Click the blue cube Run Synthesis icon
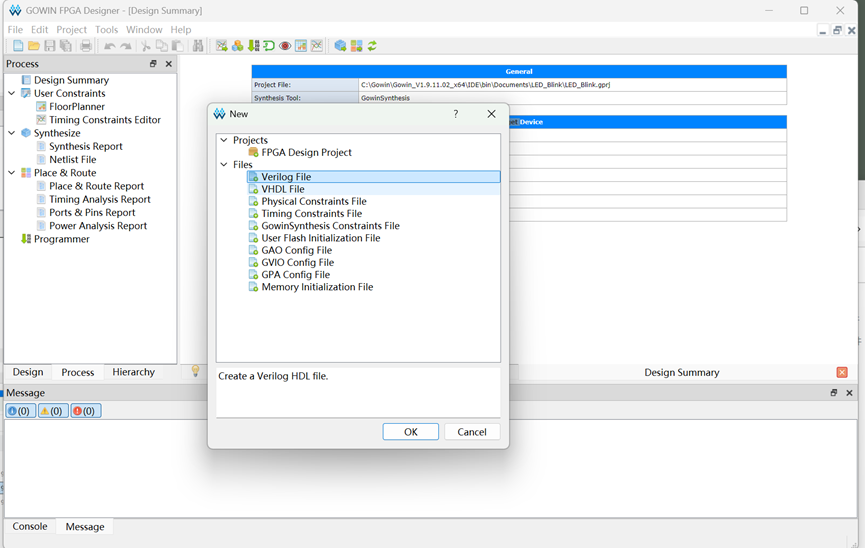Screen dimensions: 865x548 [340, 46]
